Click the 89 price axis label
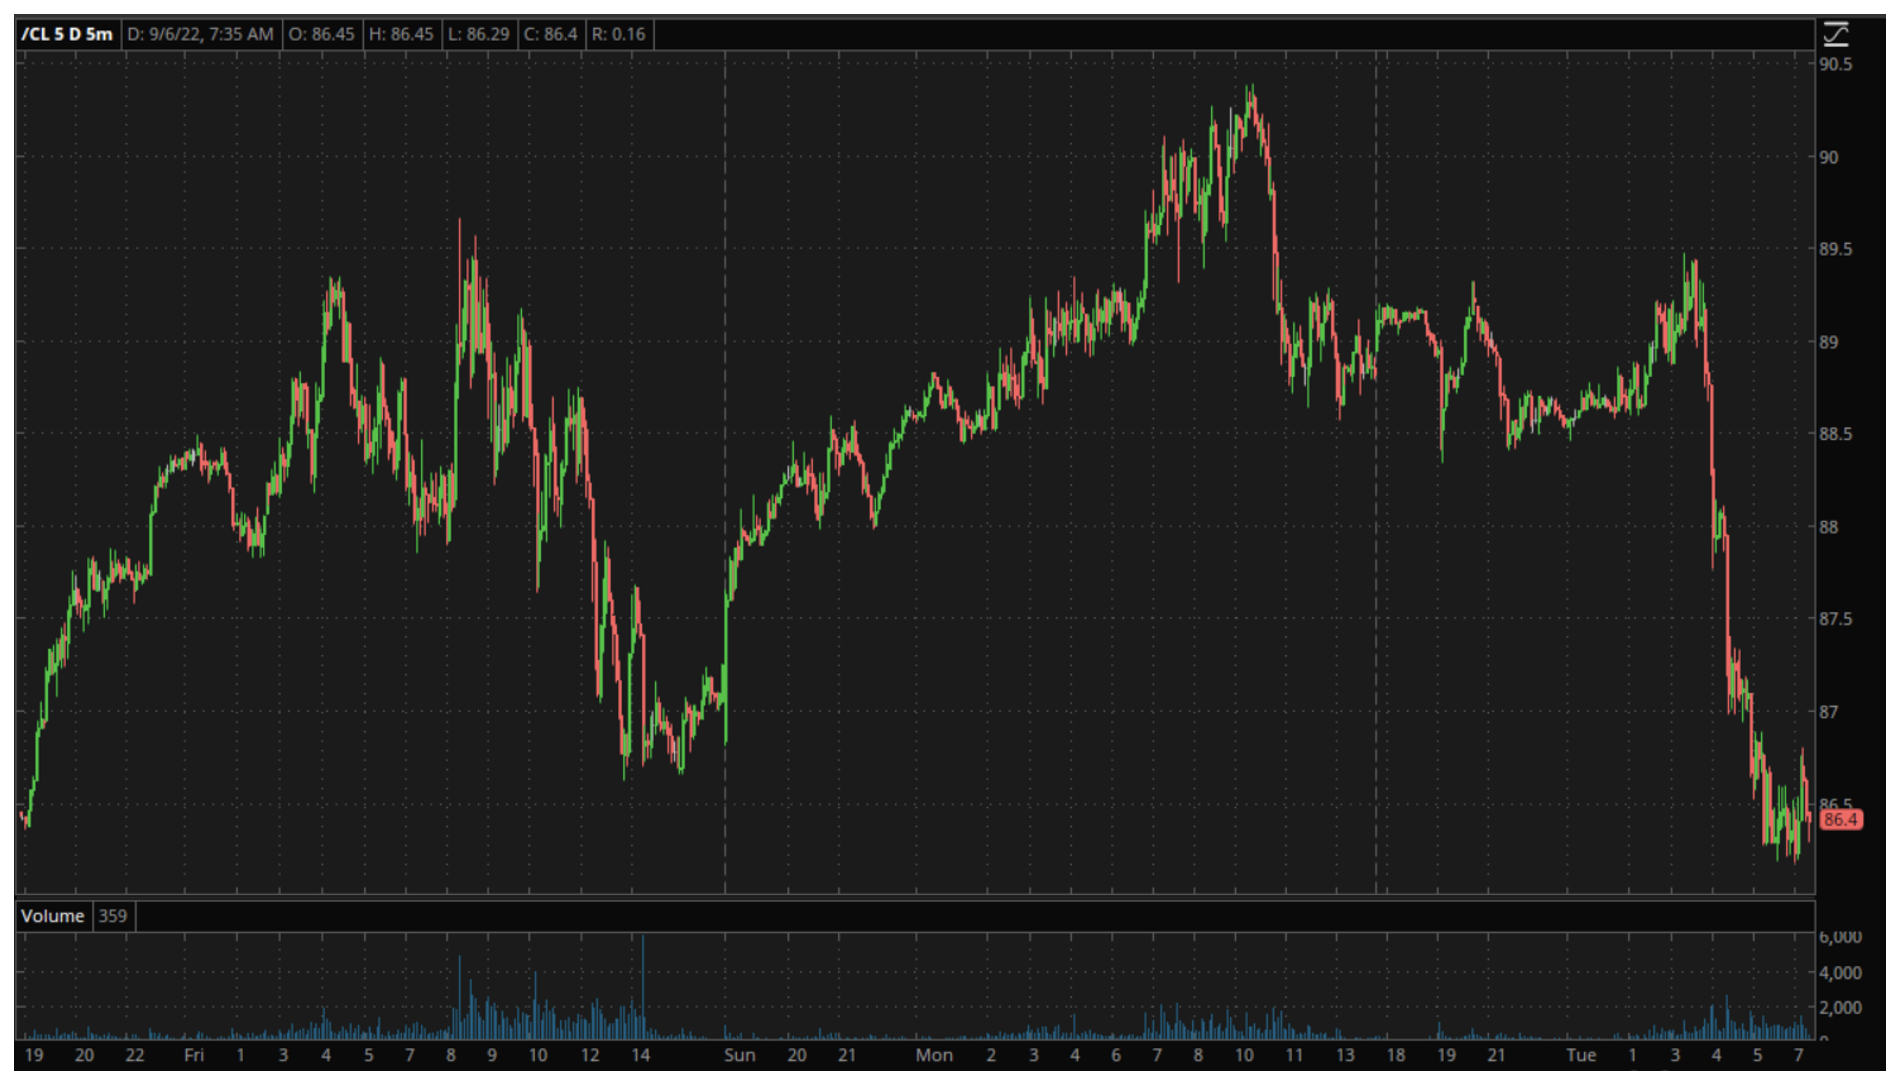 click(x=1829, y=342)
